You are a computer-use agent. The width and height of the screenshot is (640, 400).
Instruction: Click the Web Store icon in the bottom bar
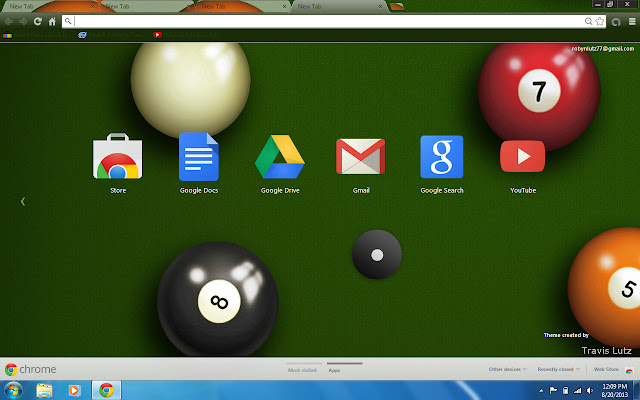(629, 369)
